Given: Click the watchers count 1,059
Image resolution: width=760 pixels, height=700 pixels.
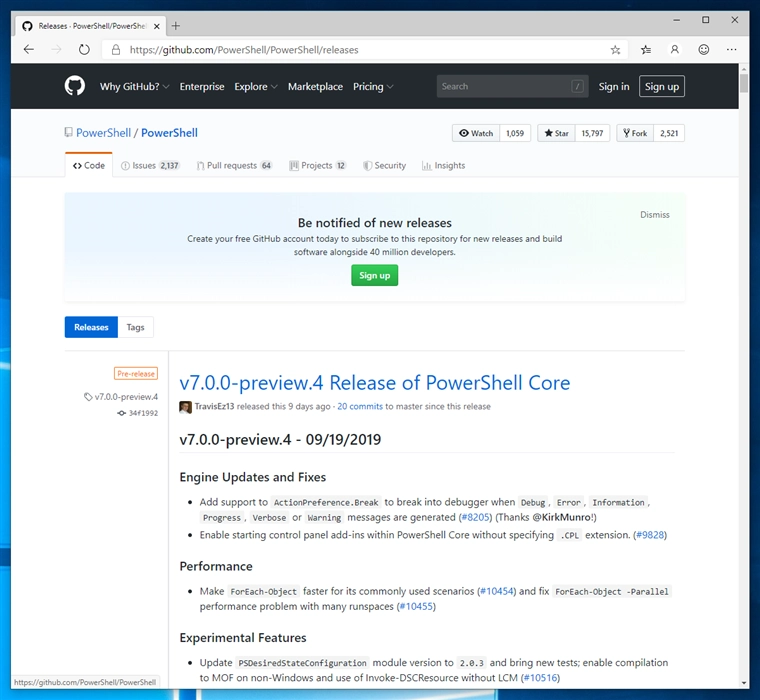Looking at the screenshot, I should coord(515,133).
